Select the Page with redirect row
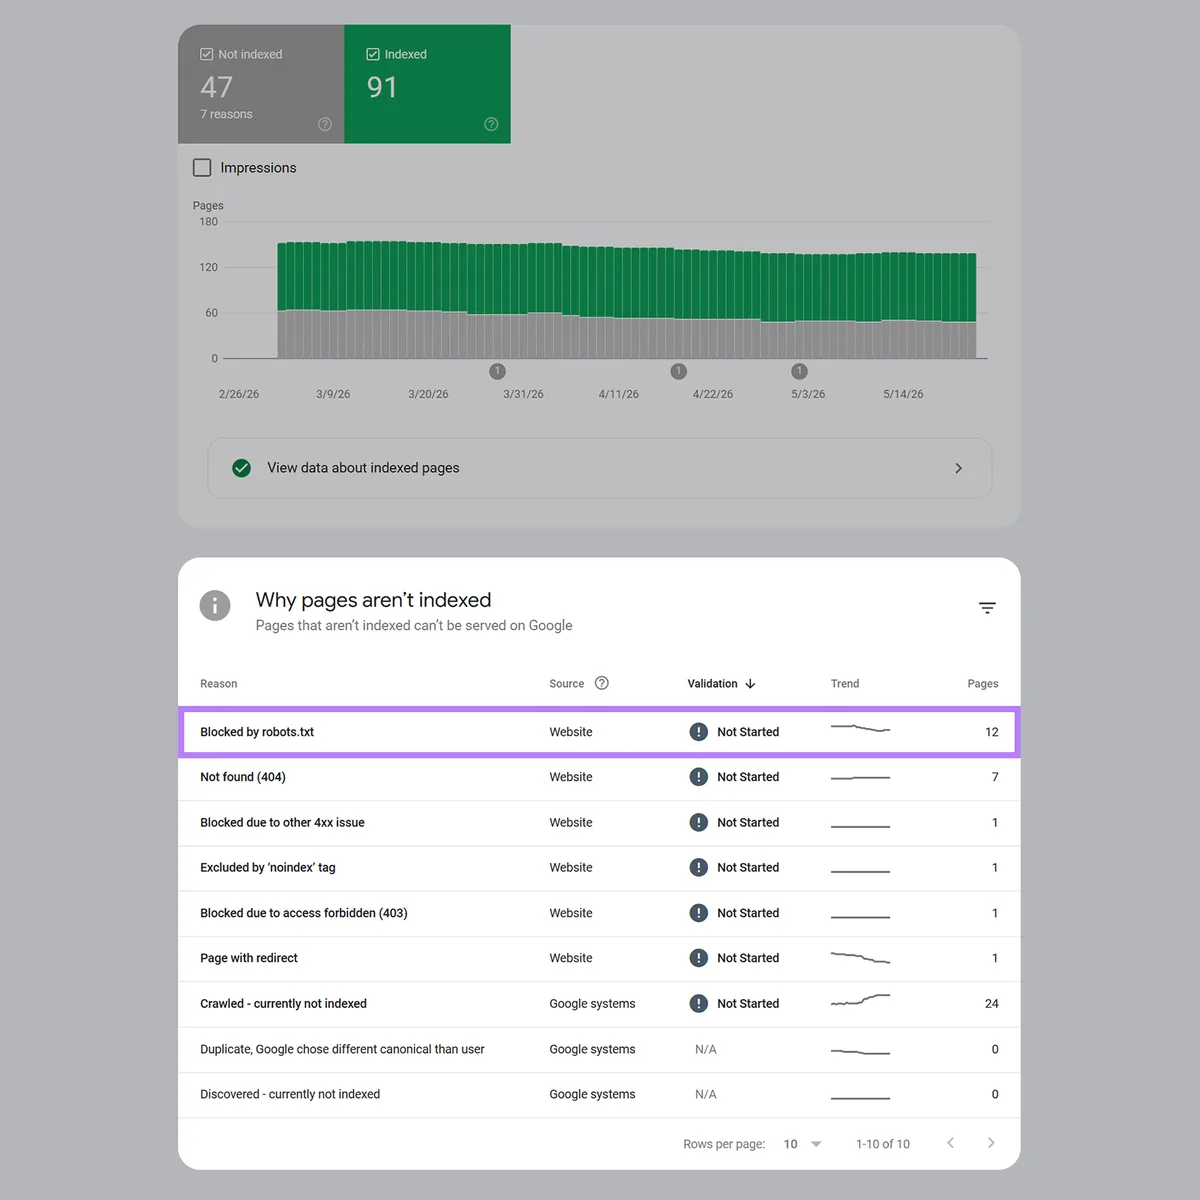 (x=599, y=958)
